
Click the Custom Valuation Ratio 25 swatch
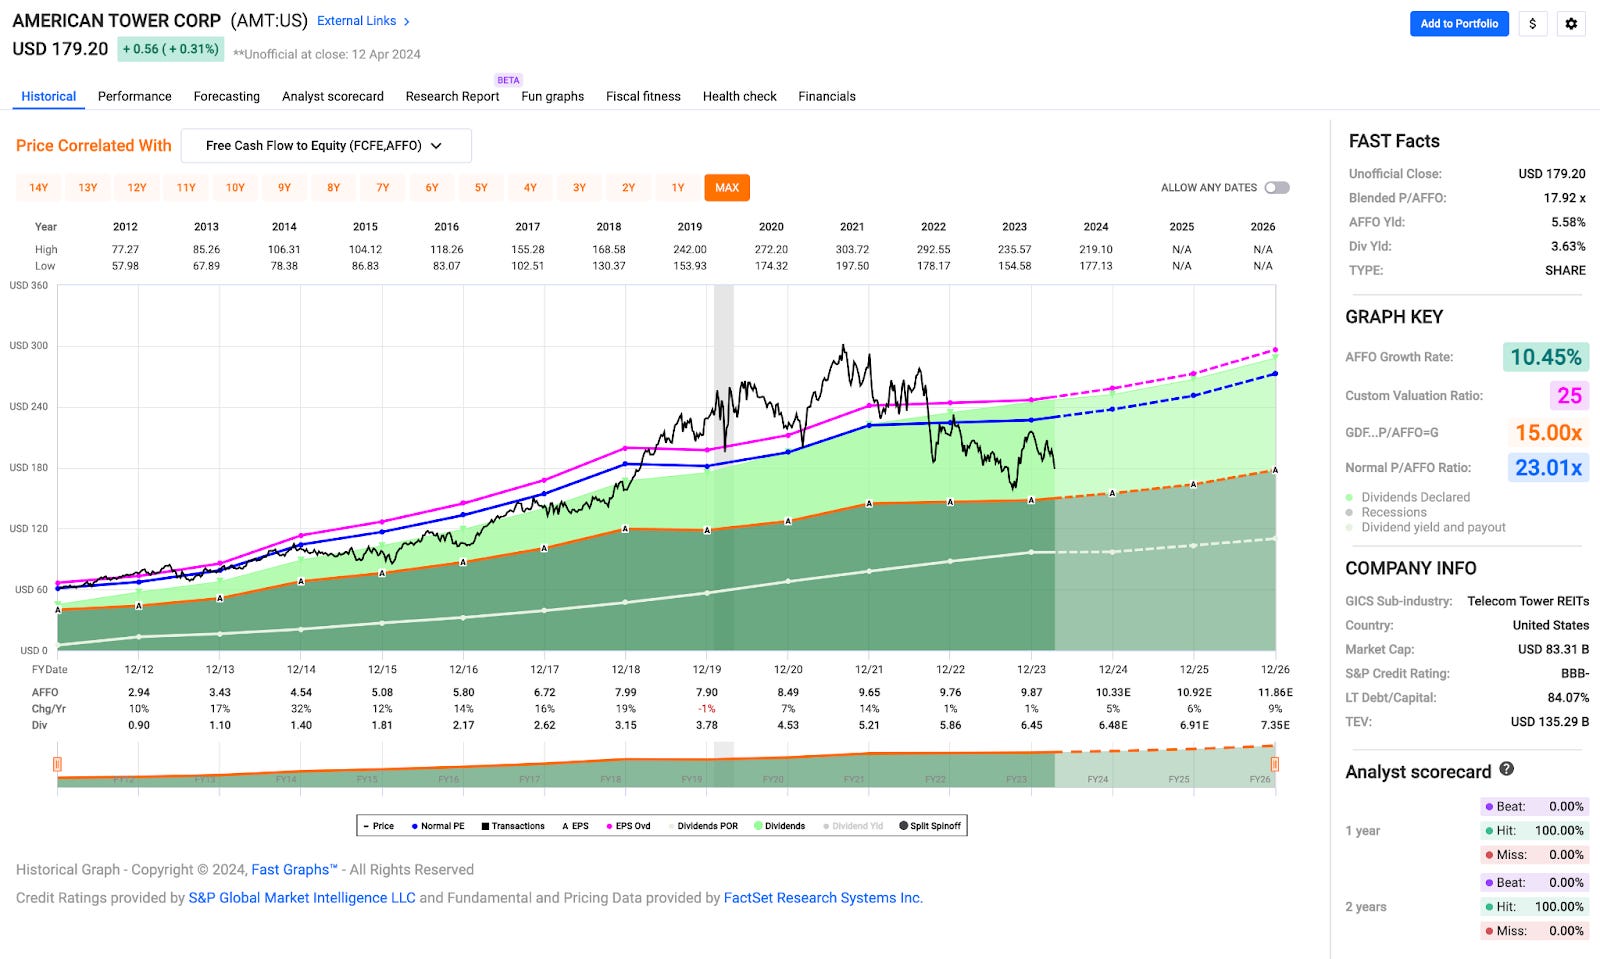(1570, 395)
